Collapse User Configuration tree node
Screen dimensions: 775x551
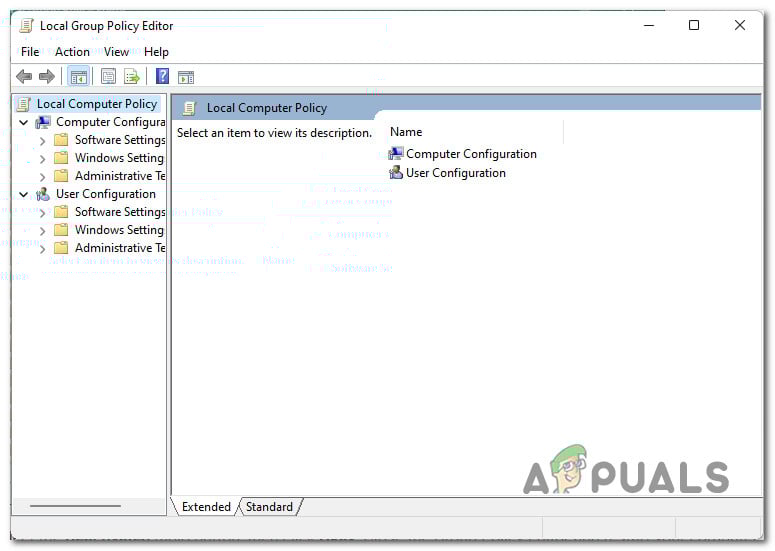click(23, 194)
